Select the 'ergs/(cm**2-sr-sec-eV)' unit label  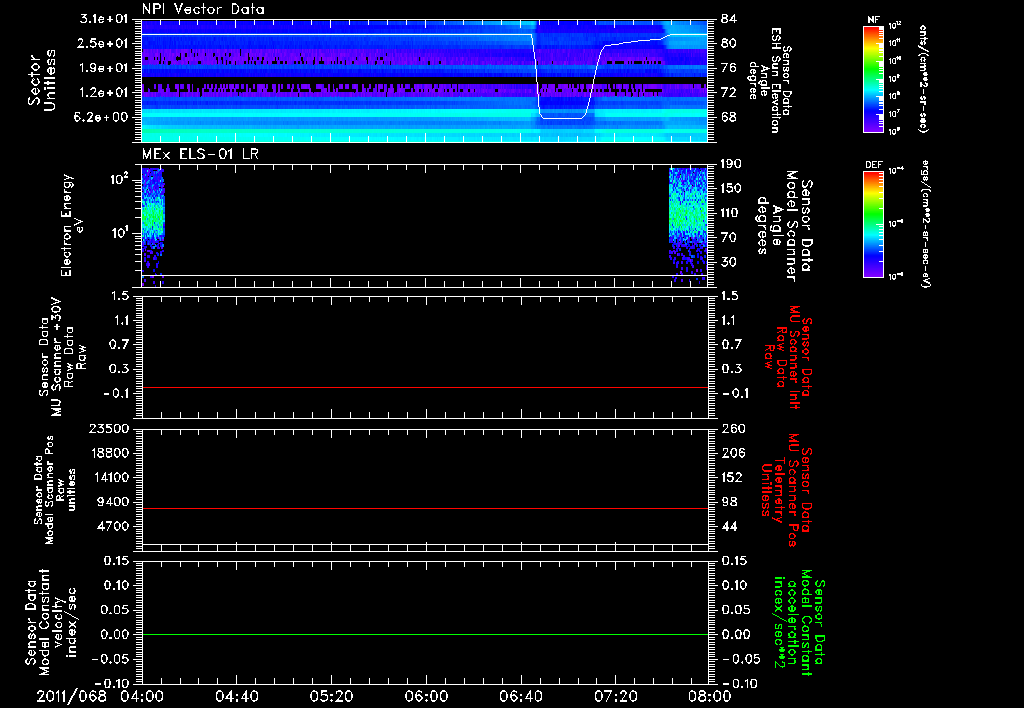pyautogui.click(x=923, y=224)
